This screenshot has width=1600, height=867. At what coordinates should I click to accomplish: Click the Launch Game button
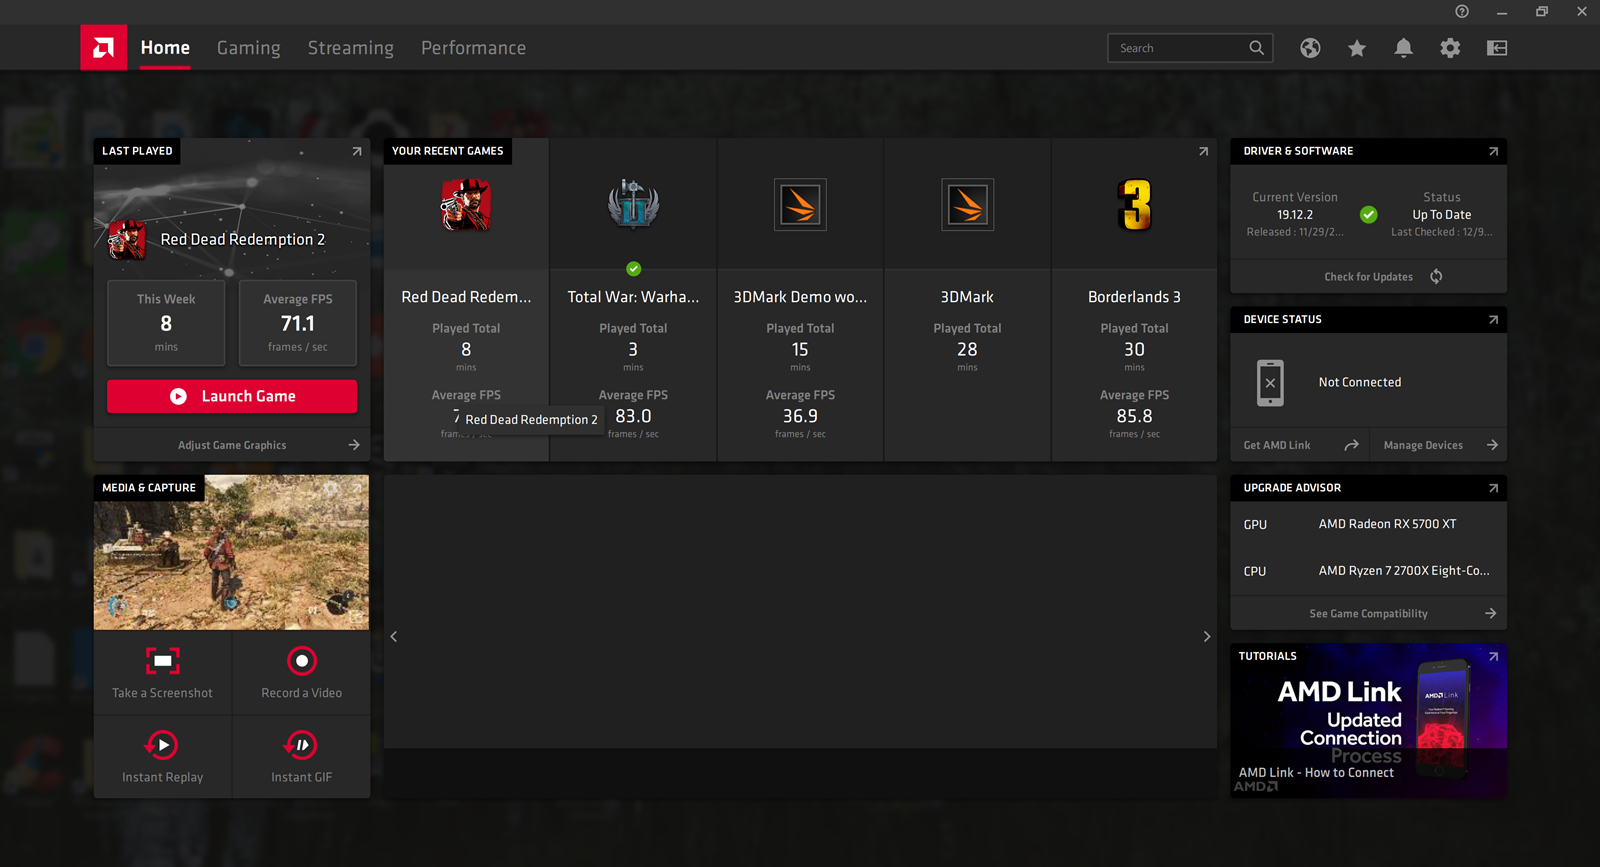[232, 396]
